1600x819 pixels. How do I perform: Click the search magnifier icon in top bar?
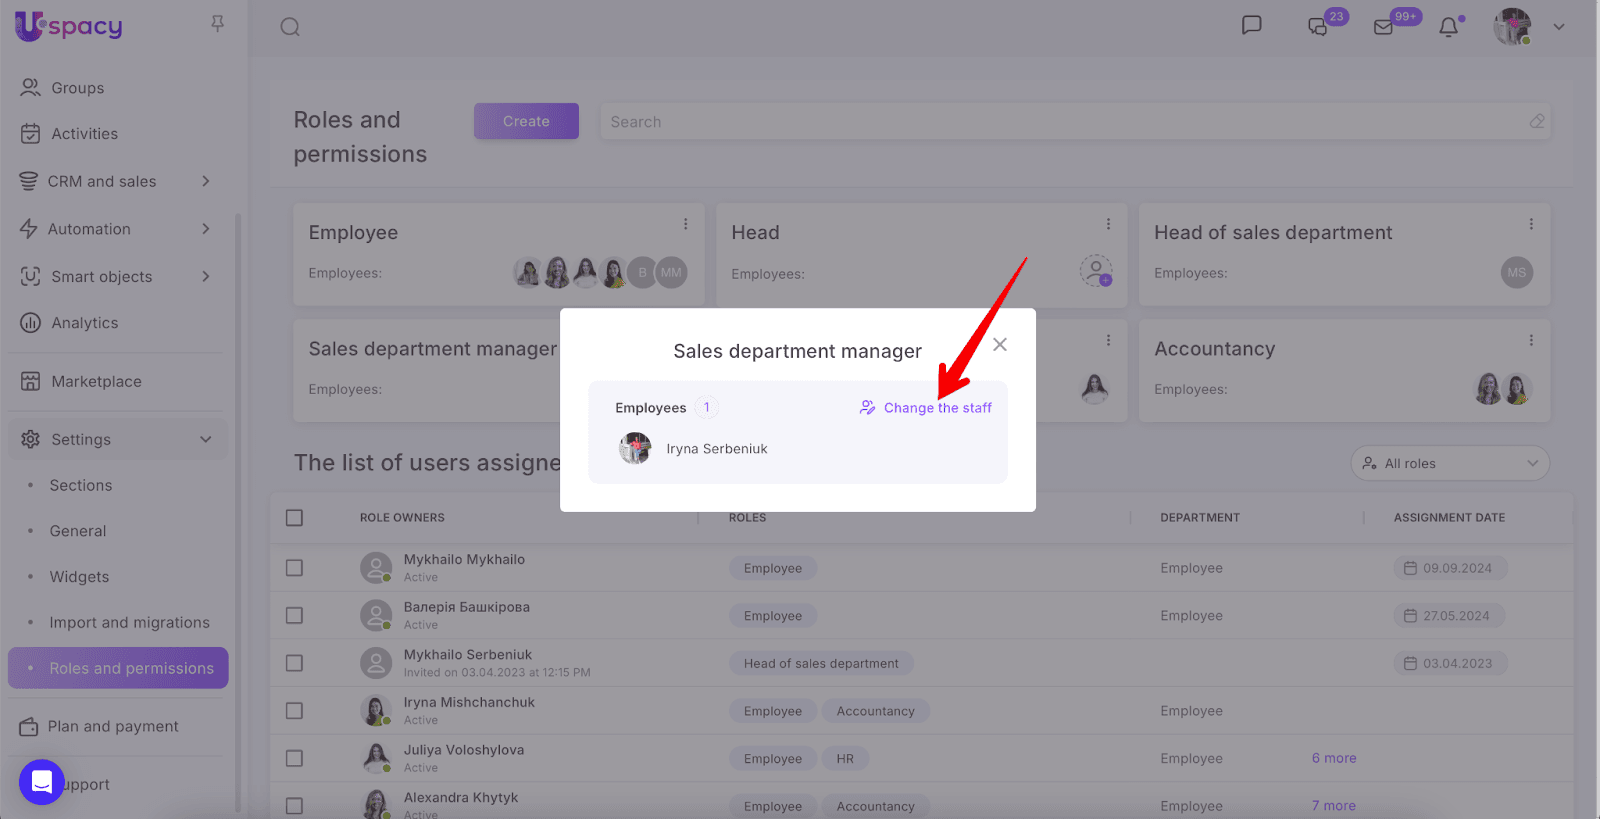coord(290,27)
